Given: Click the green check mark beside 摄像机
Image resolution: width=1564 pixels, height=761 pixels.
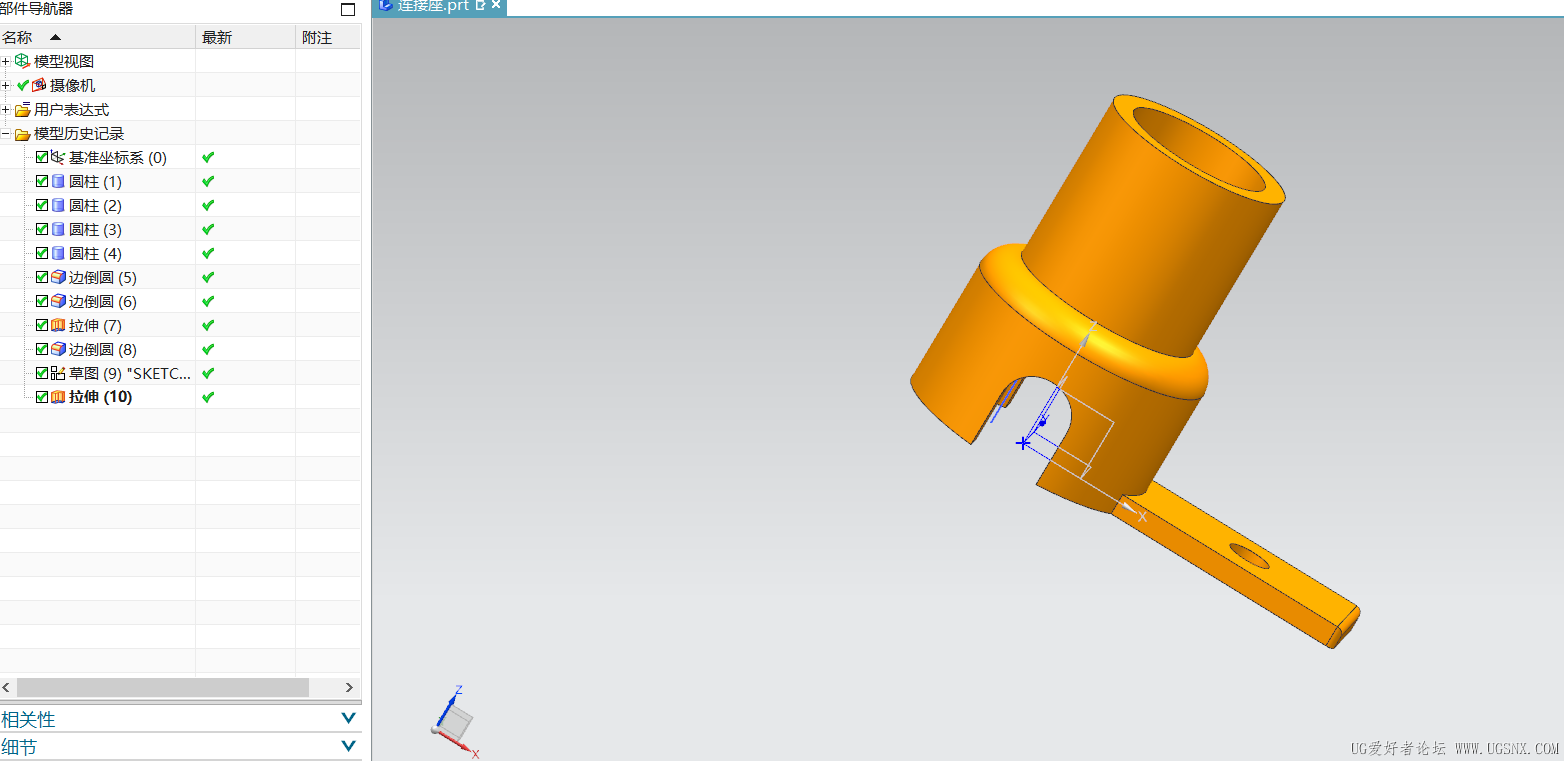Looking at the screenshot, I should click(x=23, y=85).
